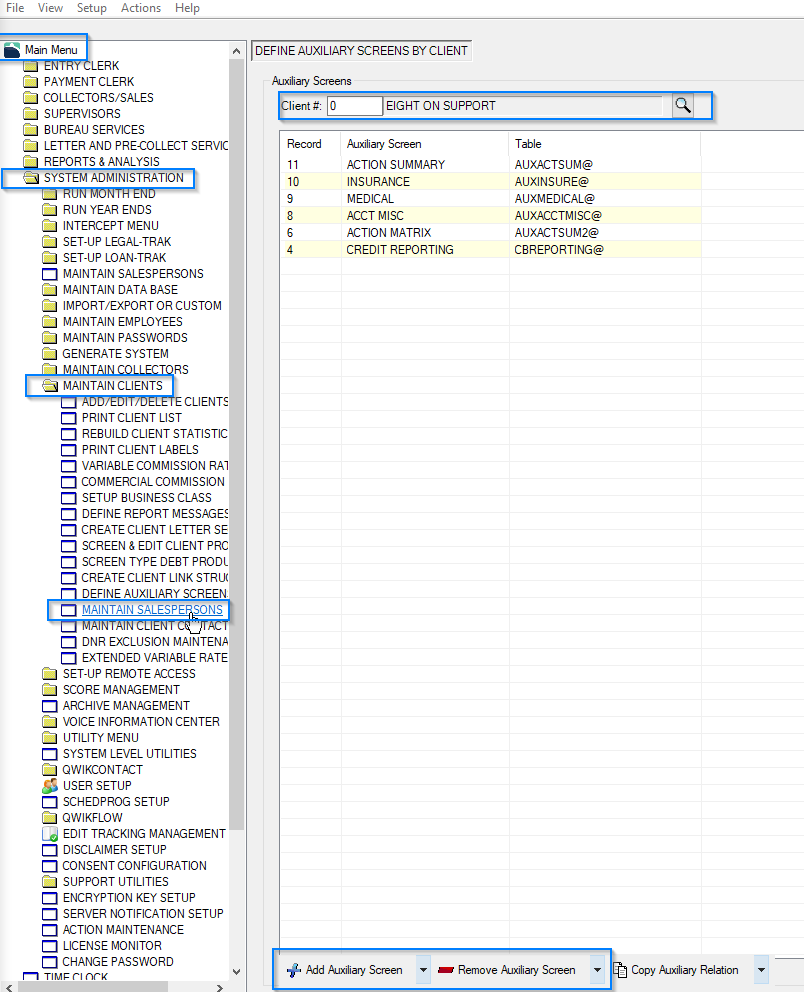
Task: Click the EDIT TRACKING MANAGEMENT checkmark icon
Action: 50,834
